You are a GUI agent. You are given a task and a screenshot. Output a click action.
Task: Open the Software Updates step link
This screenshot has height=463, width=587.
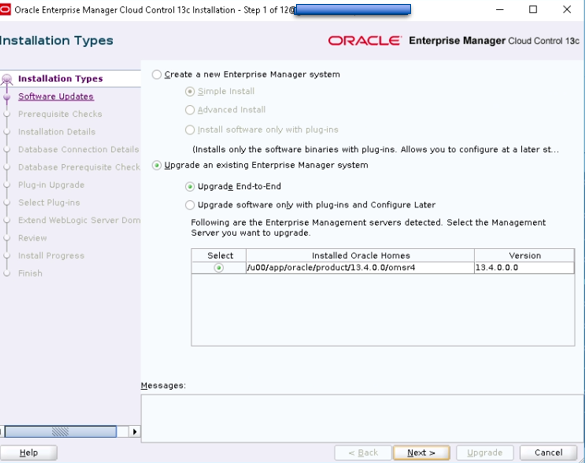coord(56,97)
